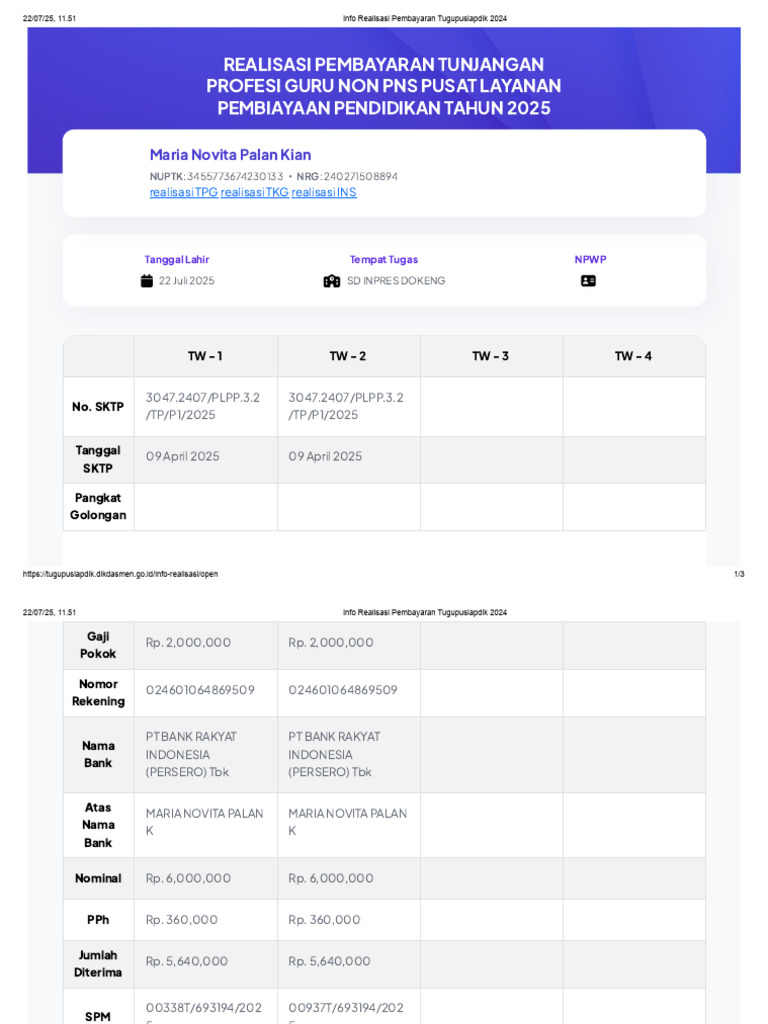Click the NRG number 240271508894
Viewport: 768px width, 1024px height.
(360, 176)
